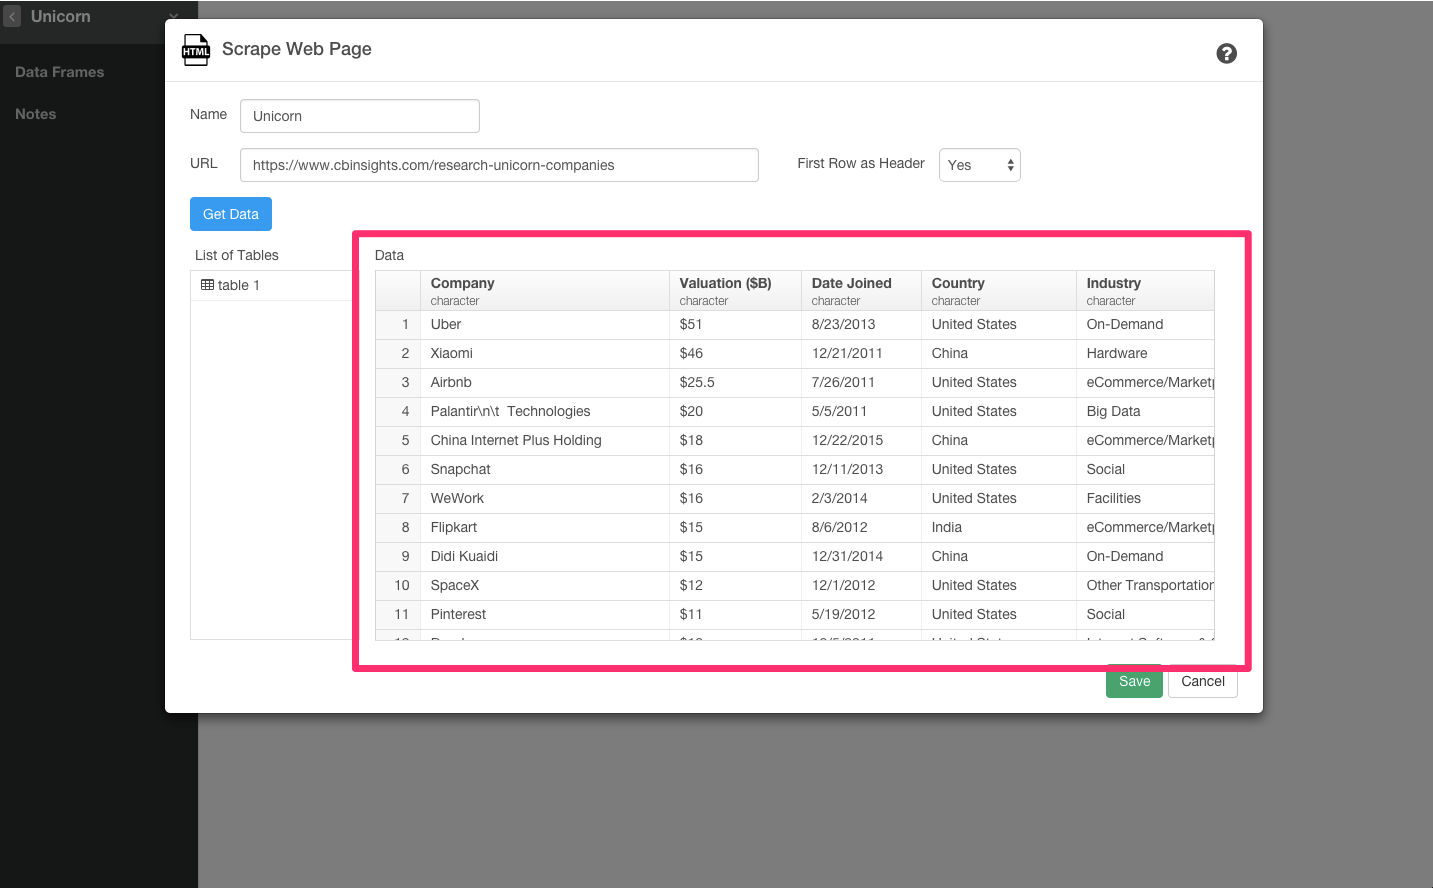Focus the URL input field
1433x889 pixels.
pos(499,165)
